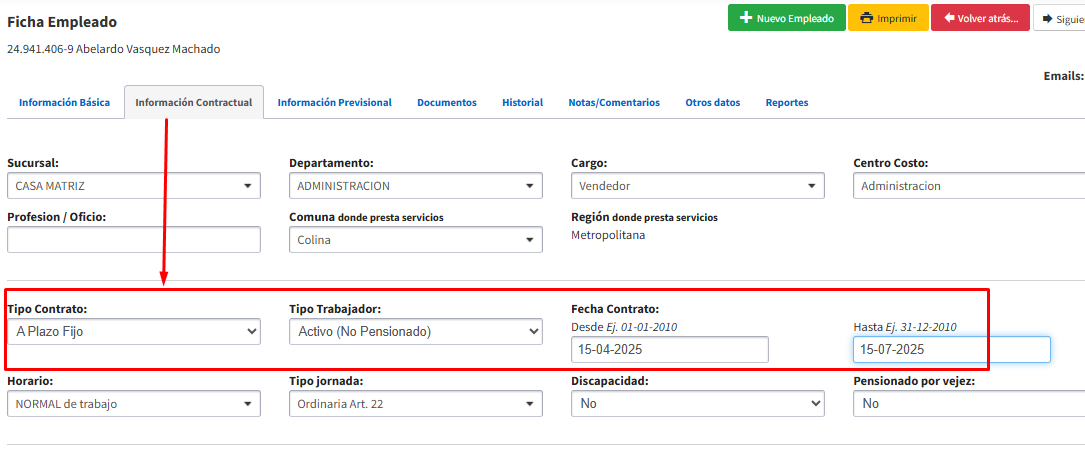Open the Tipo jornada dropdown

(416, 404)
